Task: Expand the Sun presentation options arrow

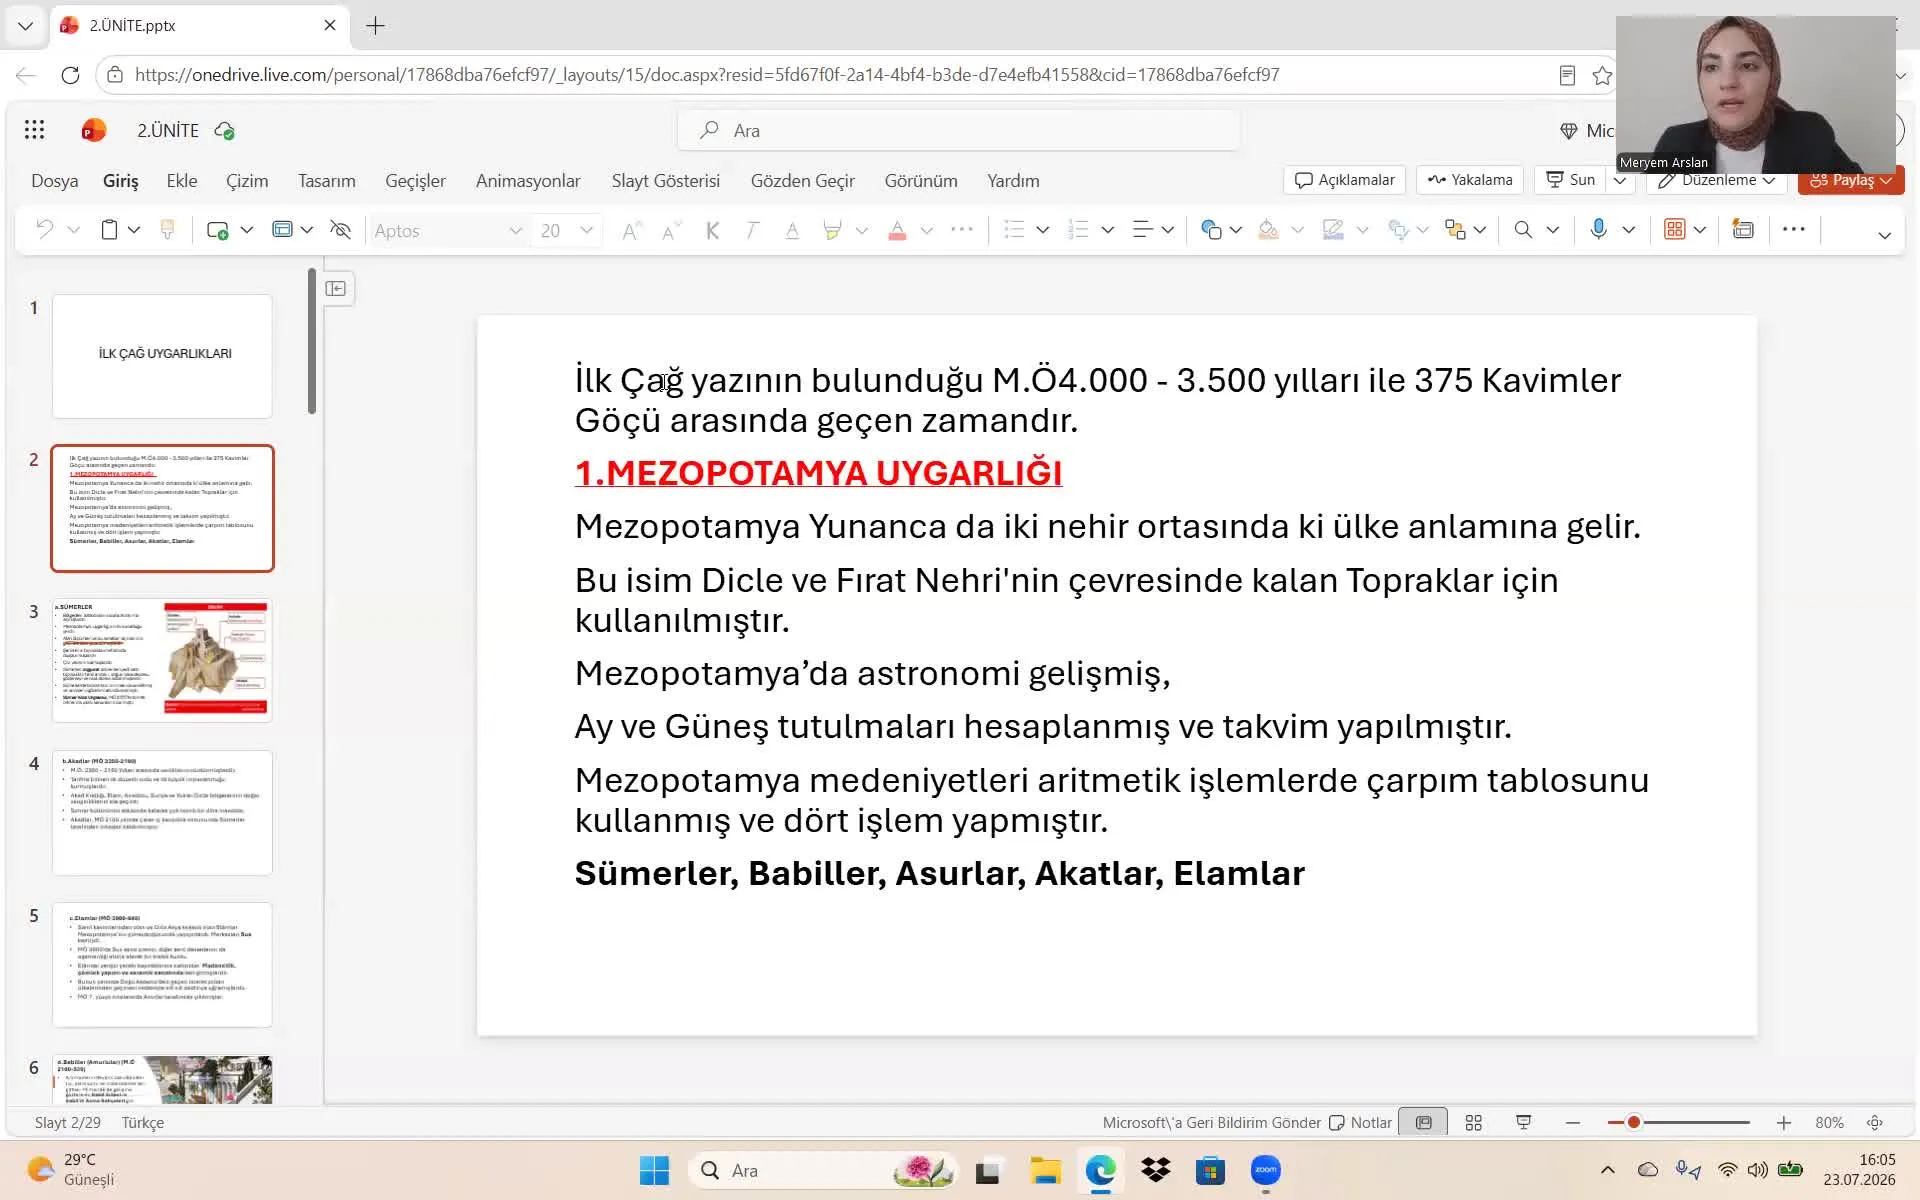Action: [1620, 180]
